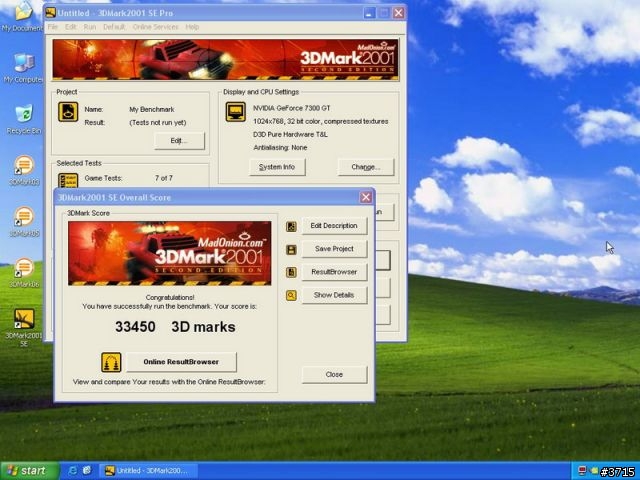Click the D3D Pure Hardware T&L text
The image size is (640, 480).
click(x=290, y=134)
